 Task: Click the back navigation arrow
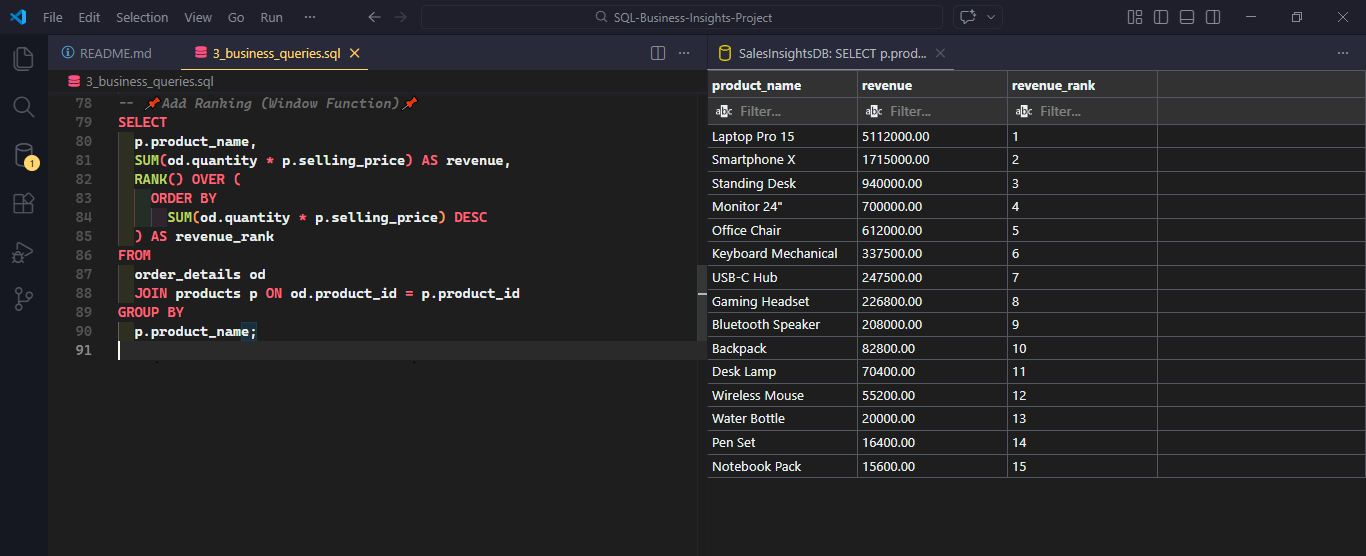tap(374, 17)
